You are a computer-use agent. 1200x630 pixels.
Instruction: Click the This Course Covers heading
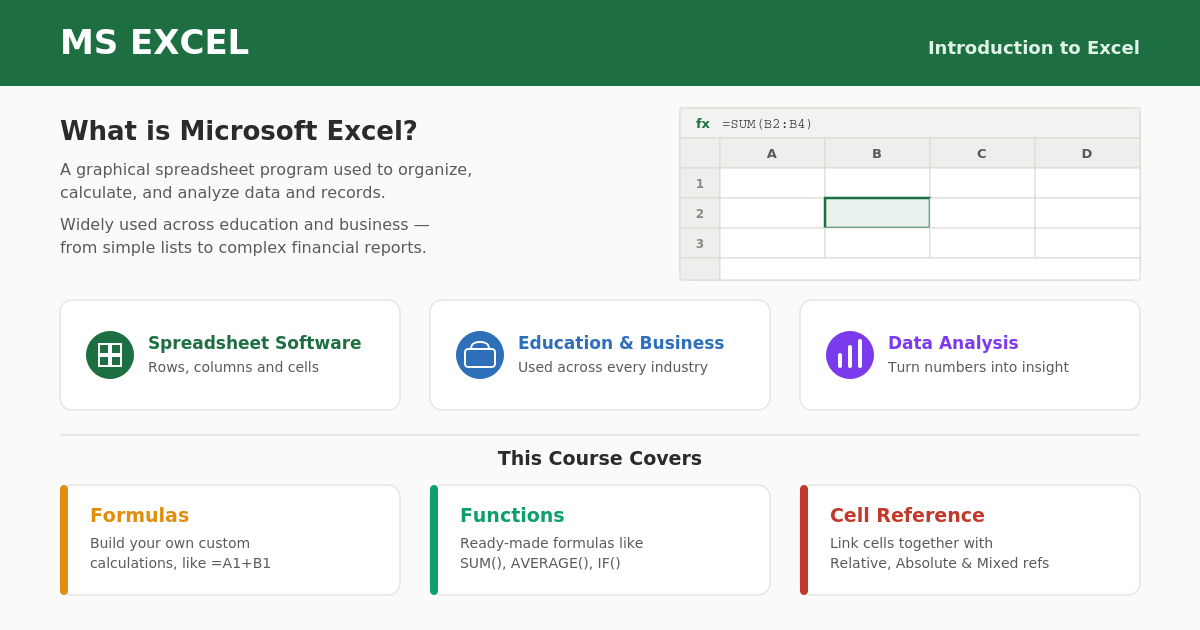600,458
